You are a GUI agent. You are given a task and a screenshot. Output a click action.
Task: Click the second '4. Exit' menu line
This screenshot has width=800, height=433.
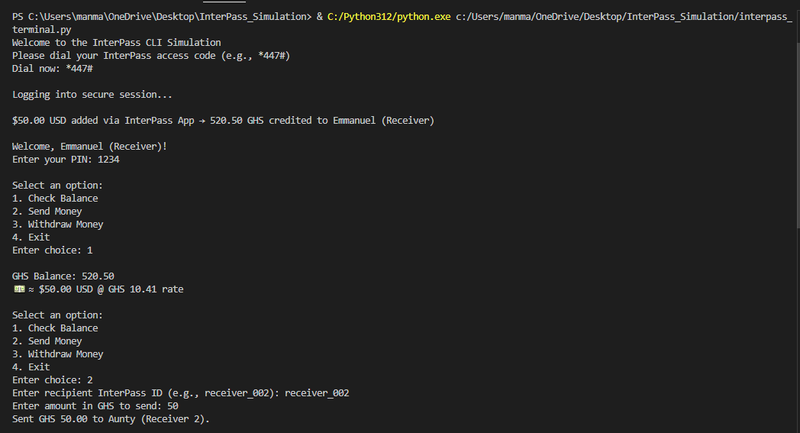(x=31, y=367)
